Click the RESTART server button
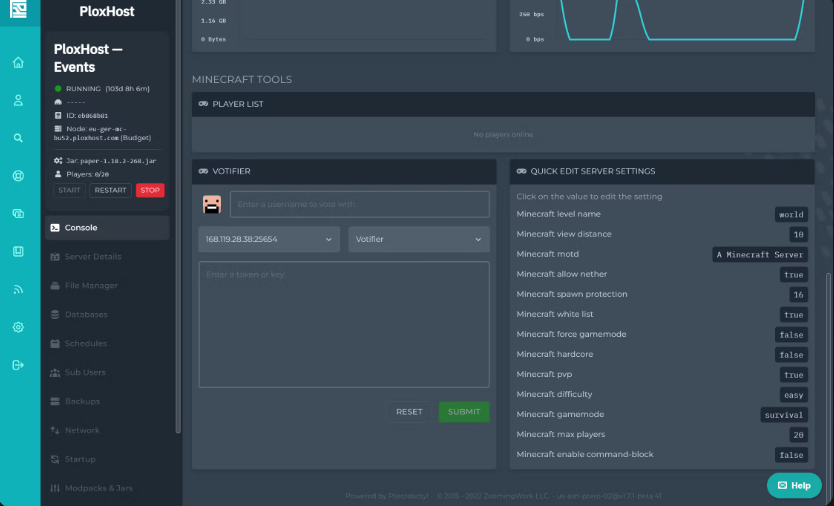 [x=110, y=190]
